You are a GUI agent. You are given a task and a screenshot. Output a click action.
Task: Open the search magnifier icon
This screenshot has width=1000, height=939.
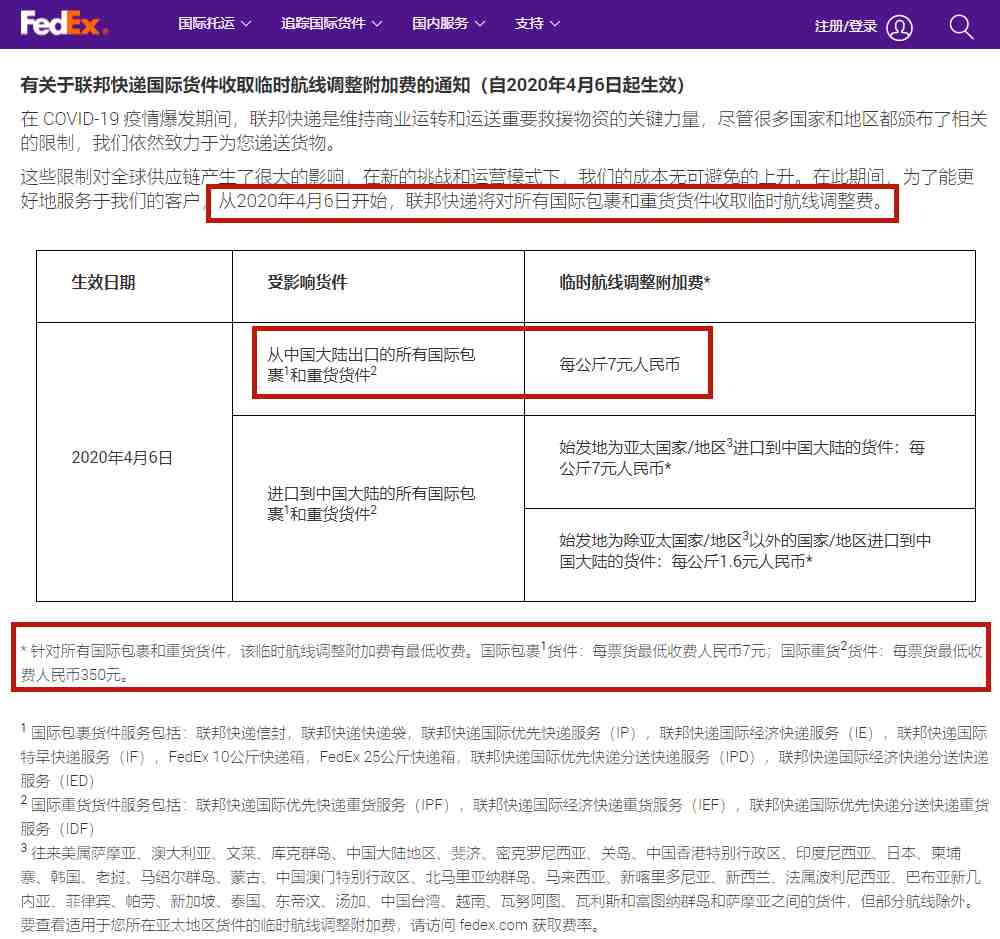point(960,26)
